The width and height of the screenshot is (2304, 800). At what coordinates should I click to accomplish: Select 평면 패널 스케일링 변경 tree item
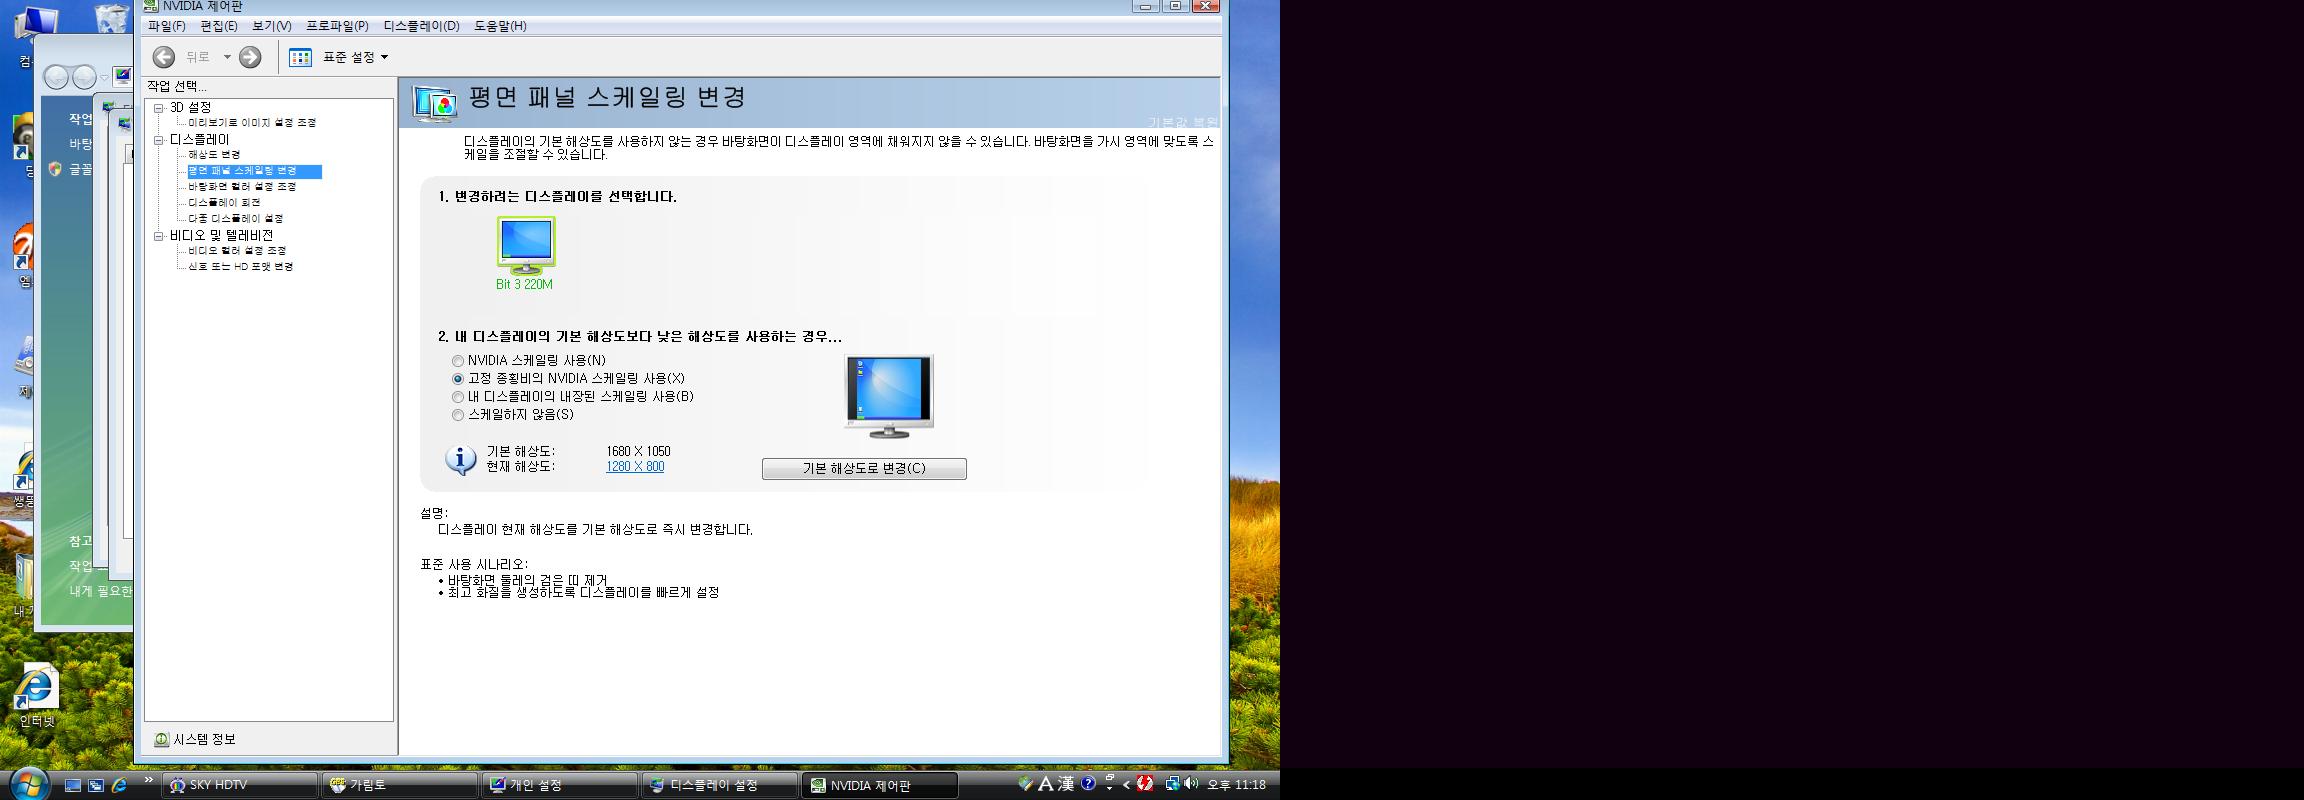pos(254,171)
